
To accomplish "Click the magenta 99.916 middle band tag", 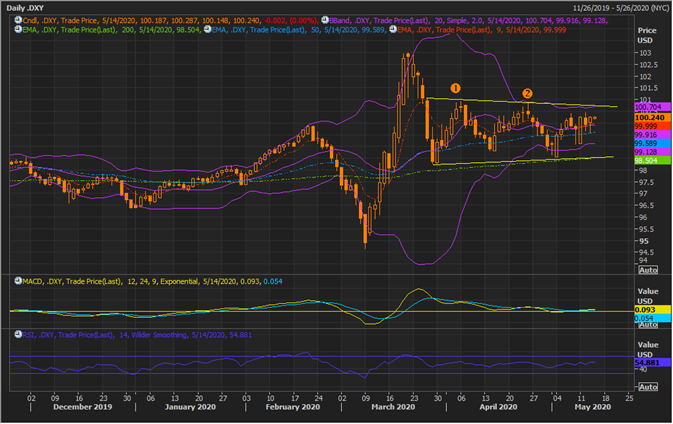I will click(x=652, y=134).
